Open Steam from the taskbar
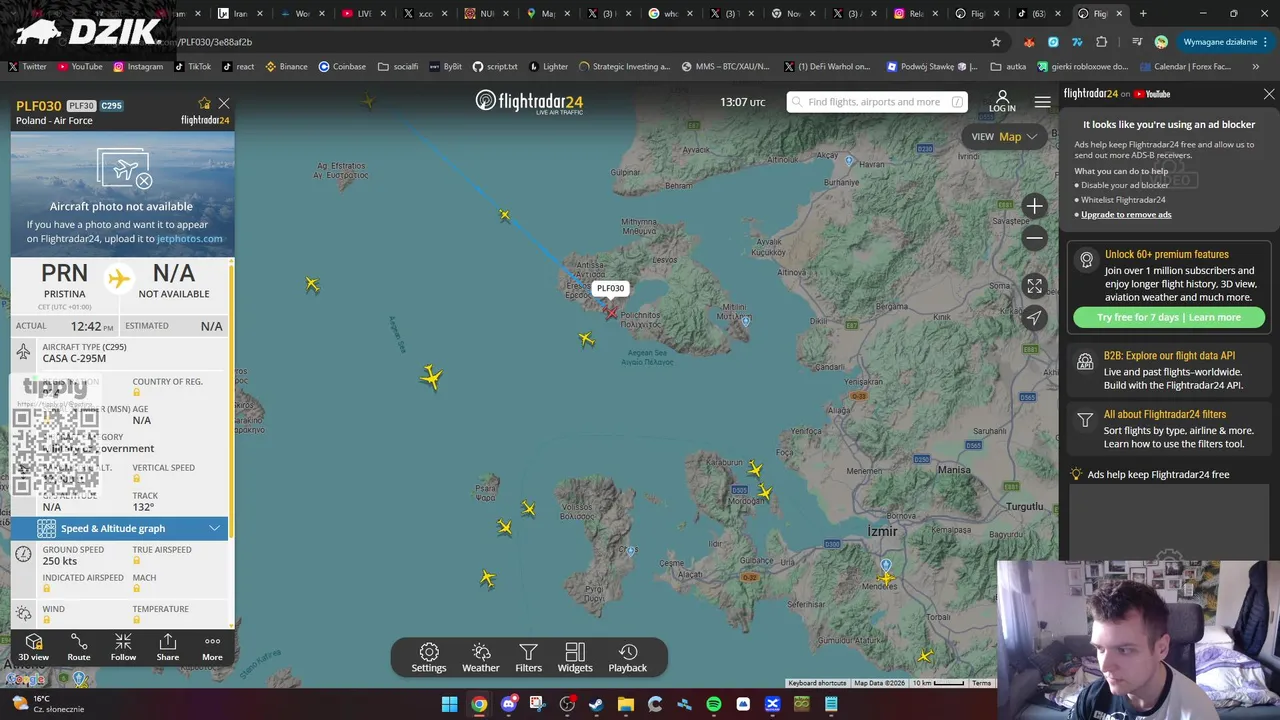Image resolution: width=1280 pixels, height=720 pixels. click(596, 704)
